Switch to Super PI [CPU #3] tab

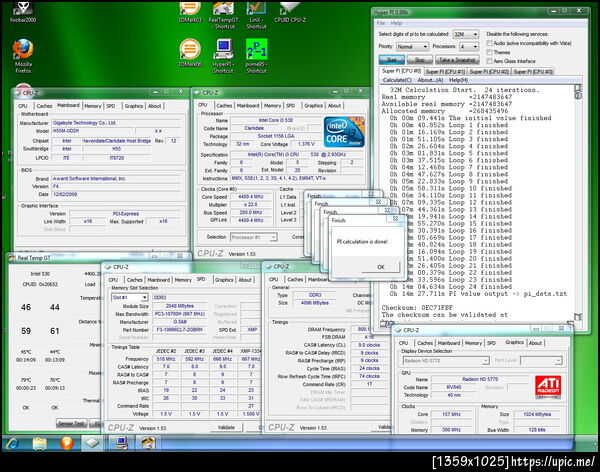[x=532, y=72]
